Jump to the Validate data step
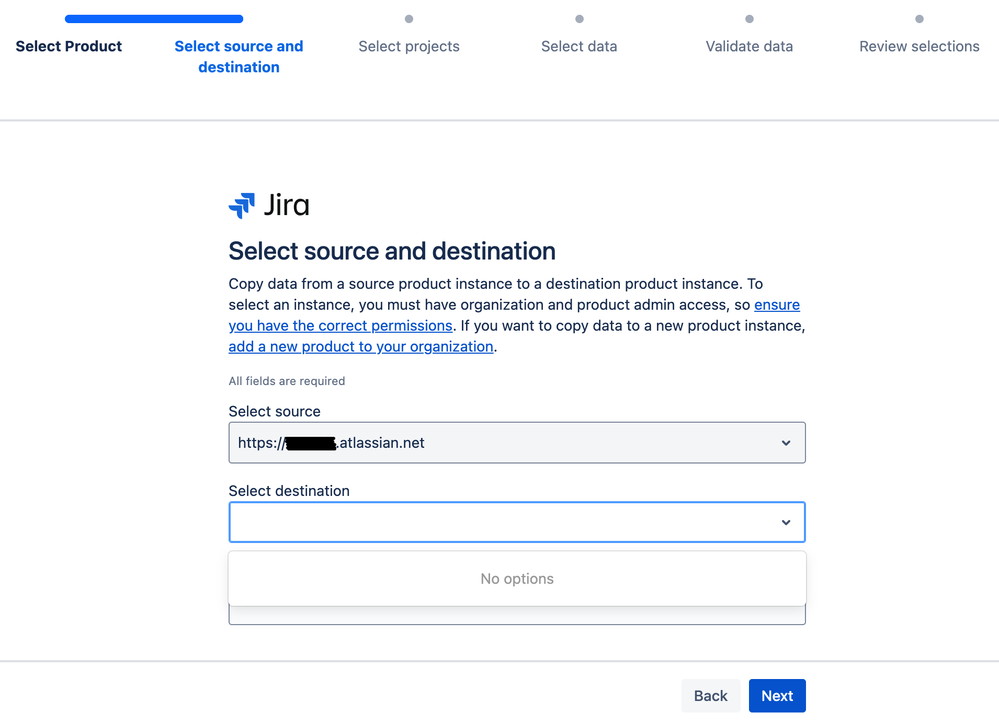Screen dimensions: 999x722 (x=749, y=47)
